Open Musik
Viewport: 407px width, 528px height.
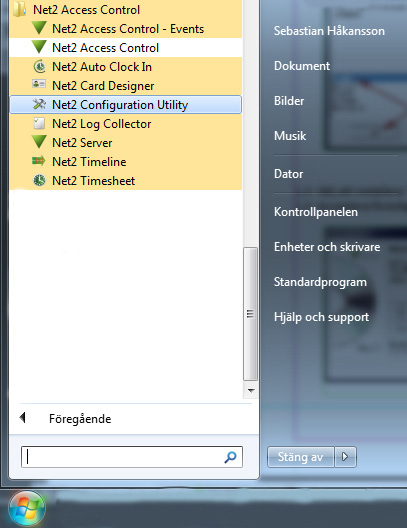coord(290,136)
